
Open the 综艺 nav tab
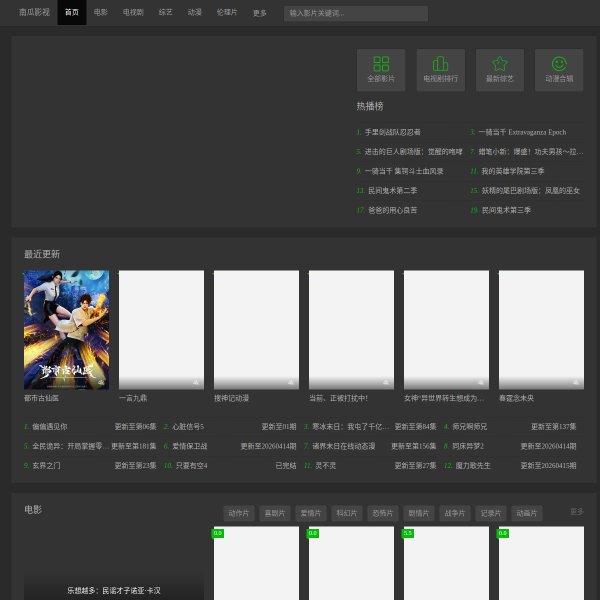coord(166,13)
